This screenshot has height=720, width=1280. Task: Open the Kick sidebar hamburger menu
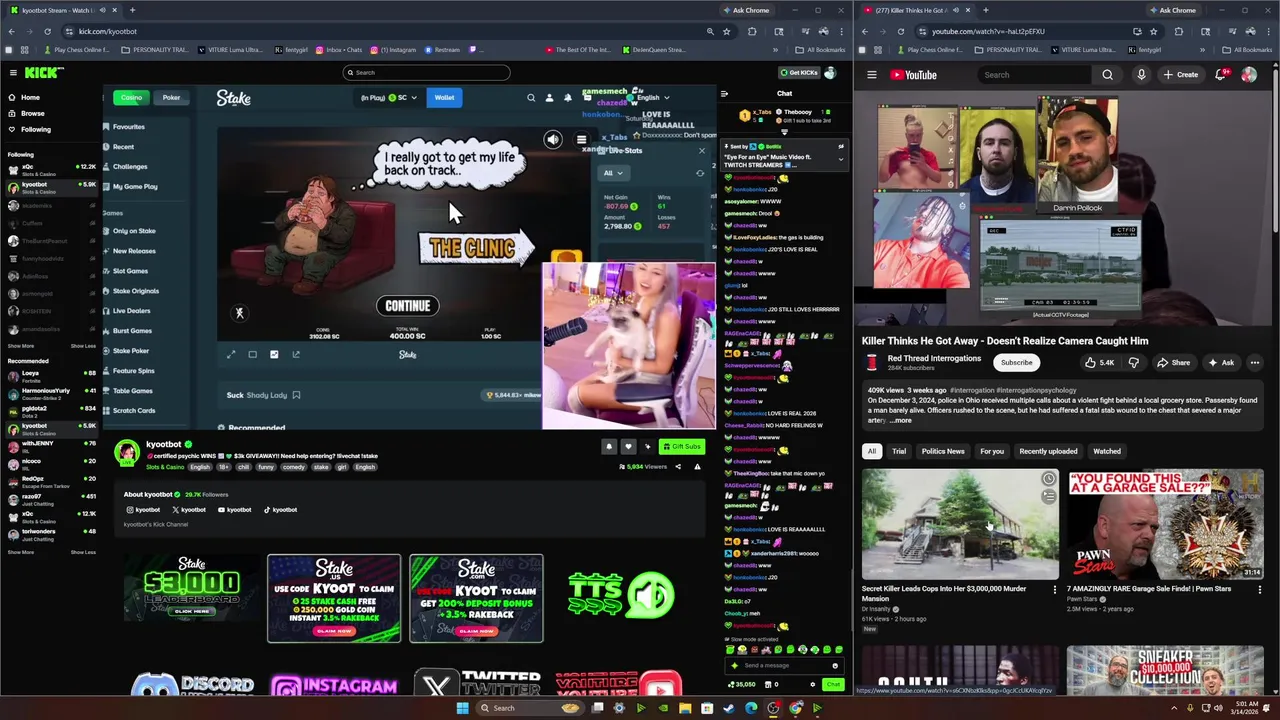pos(13,72)
